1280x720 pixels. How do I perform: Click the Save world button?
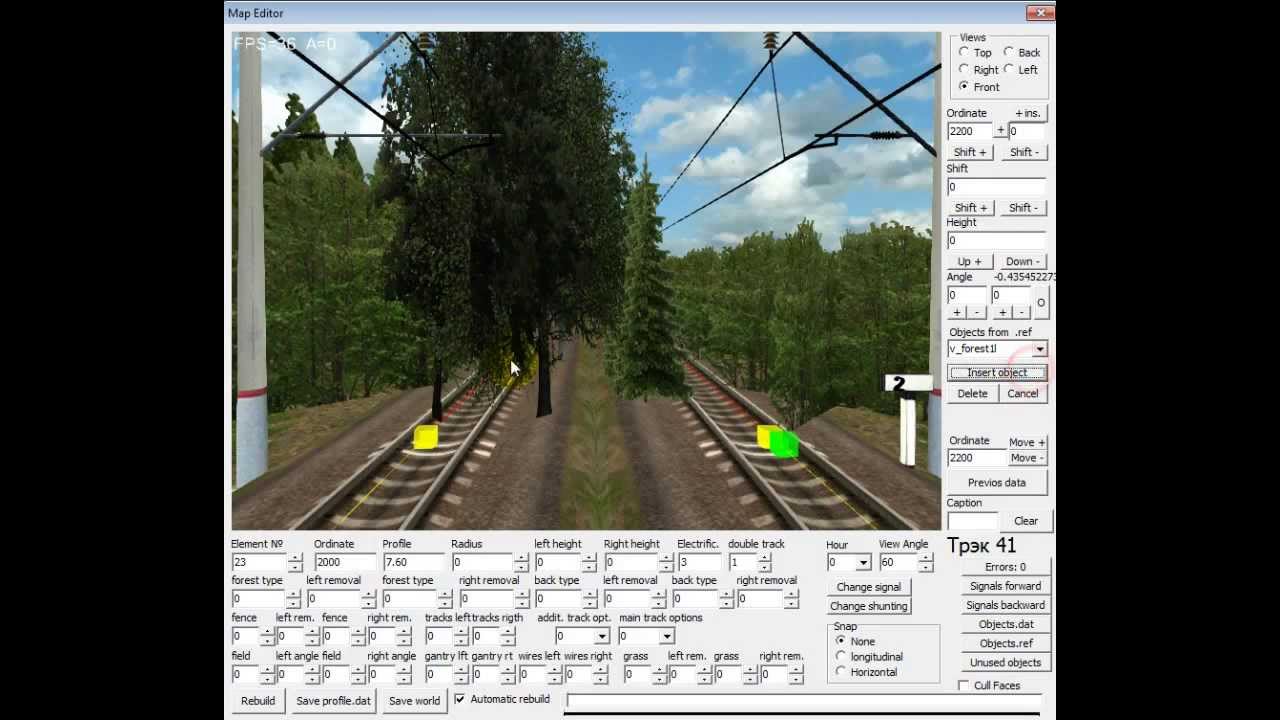pyautogui.click(x=414, y=701)
